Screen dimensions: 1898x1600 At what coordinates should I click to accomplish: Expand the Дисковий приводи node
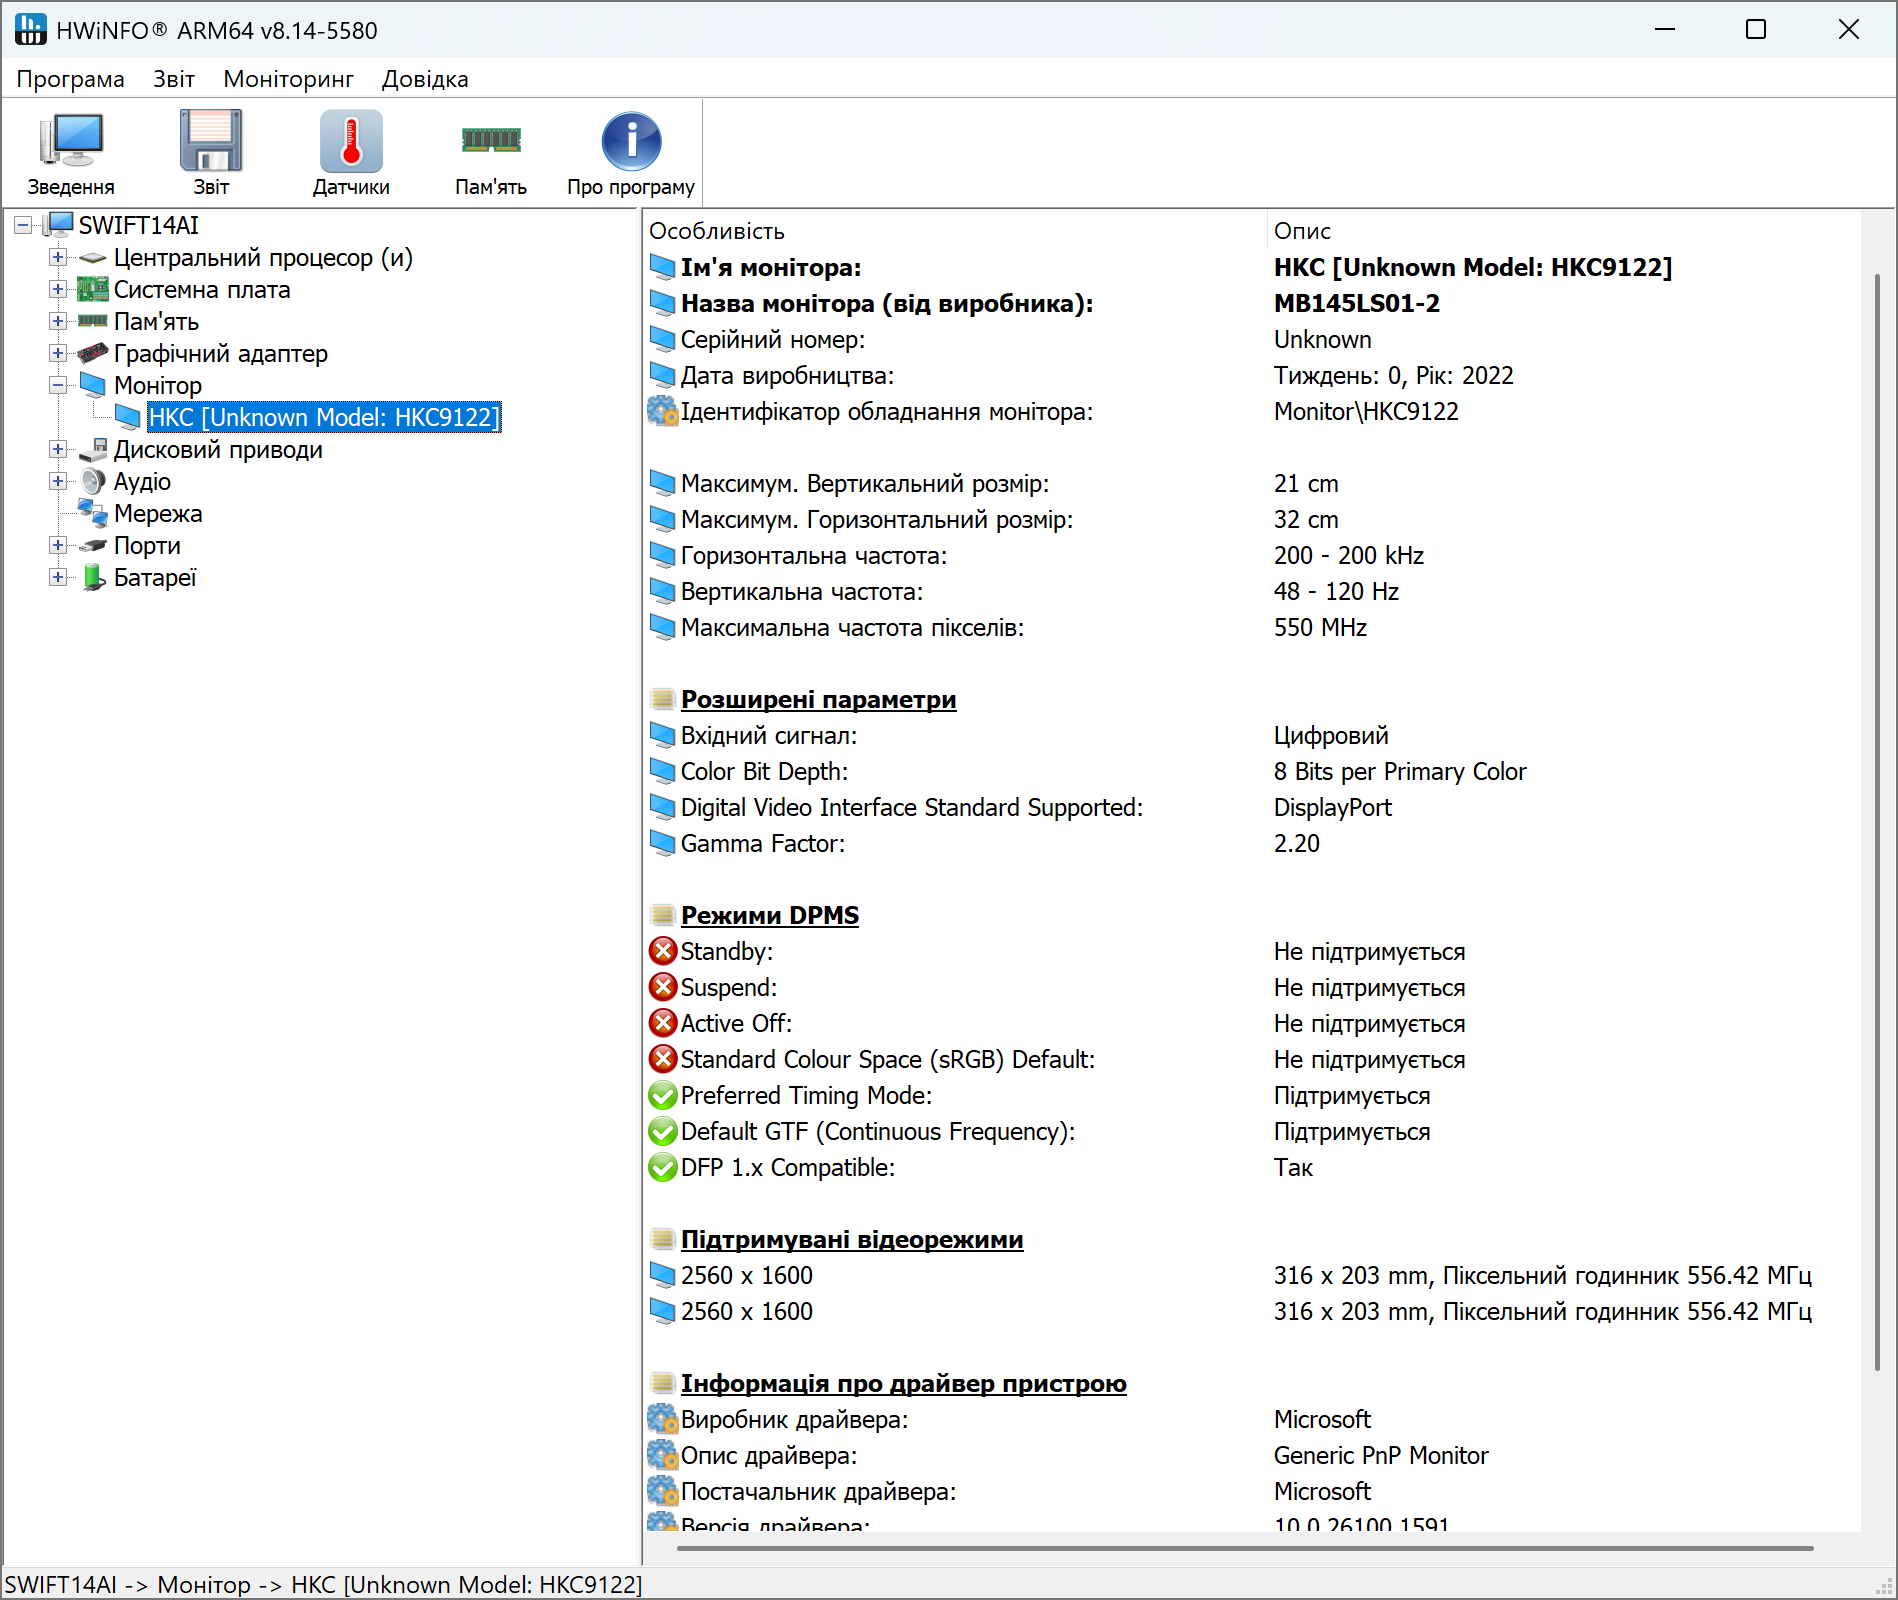click(x=58, y=449)
